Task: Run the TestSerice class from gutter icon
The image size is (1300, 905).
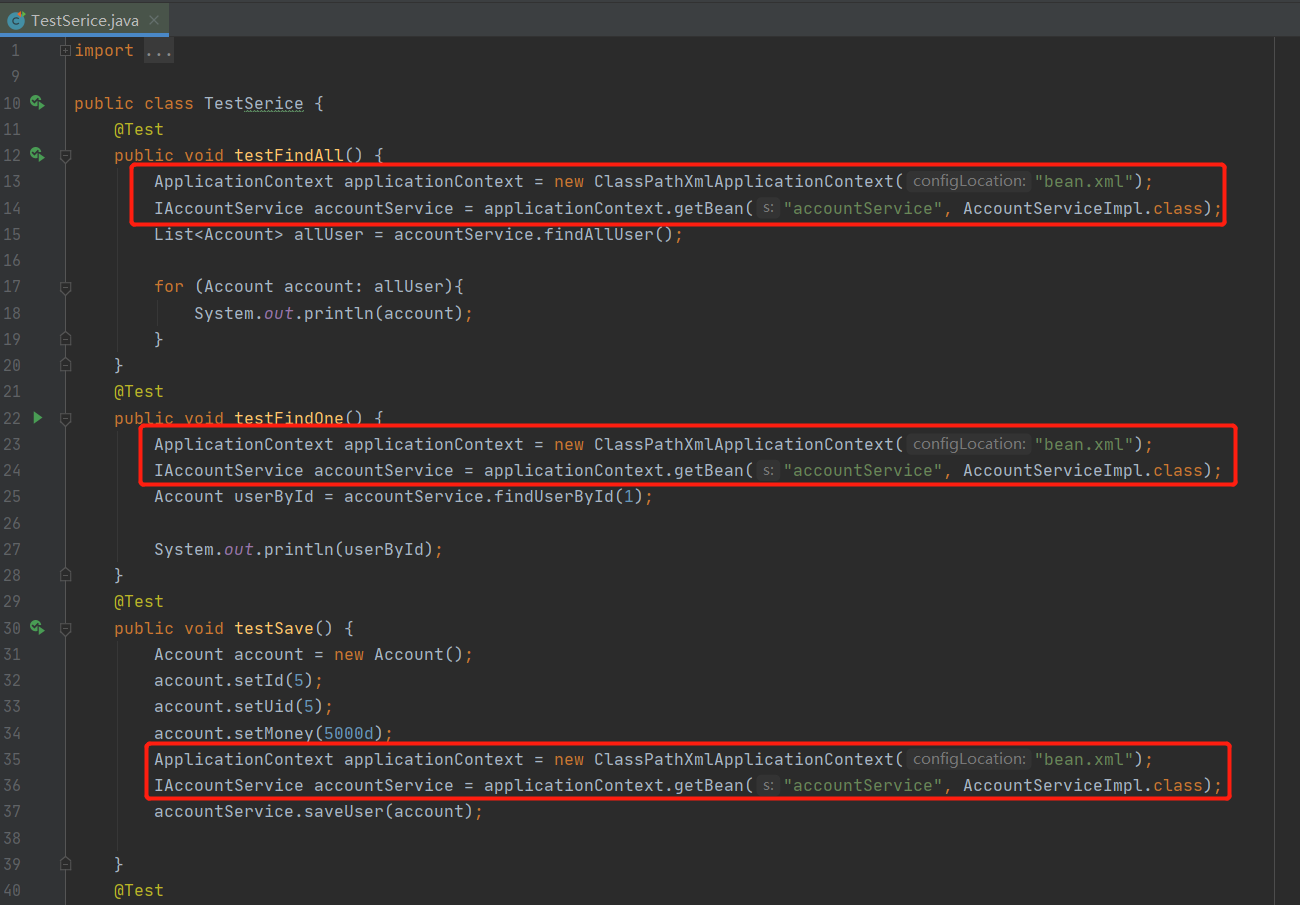Action: pyautogui.click(x=37, y=102)
